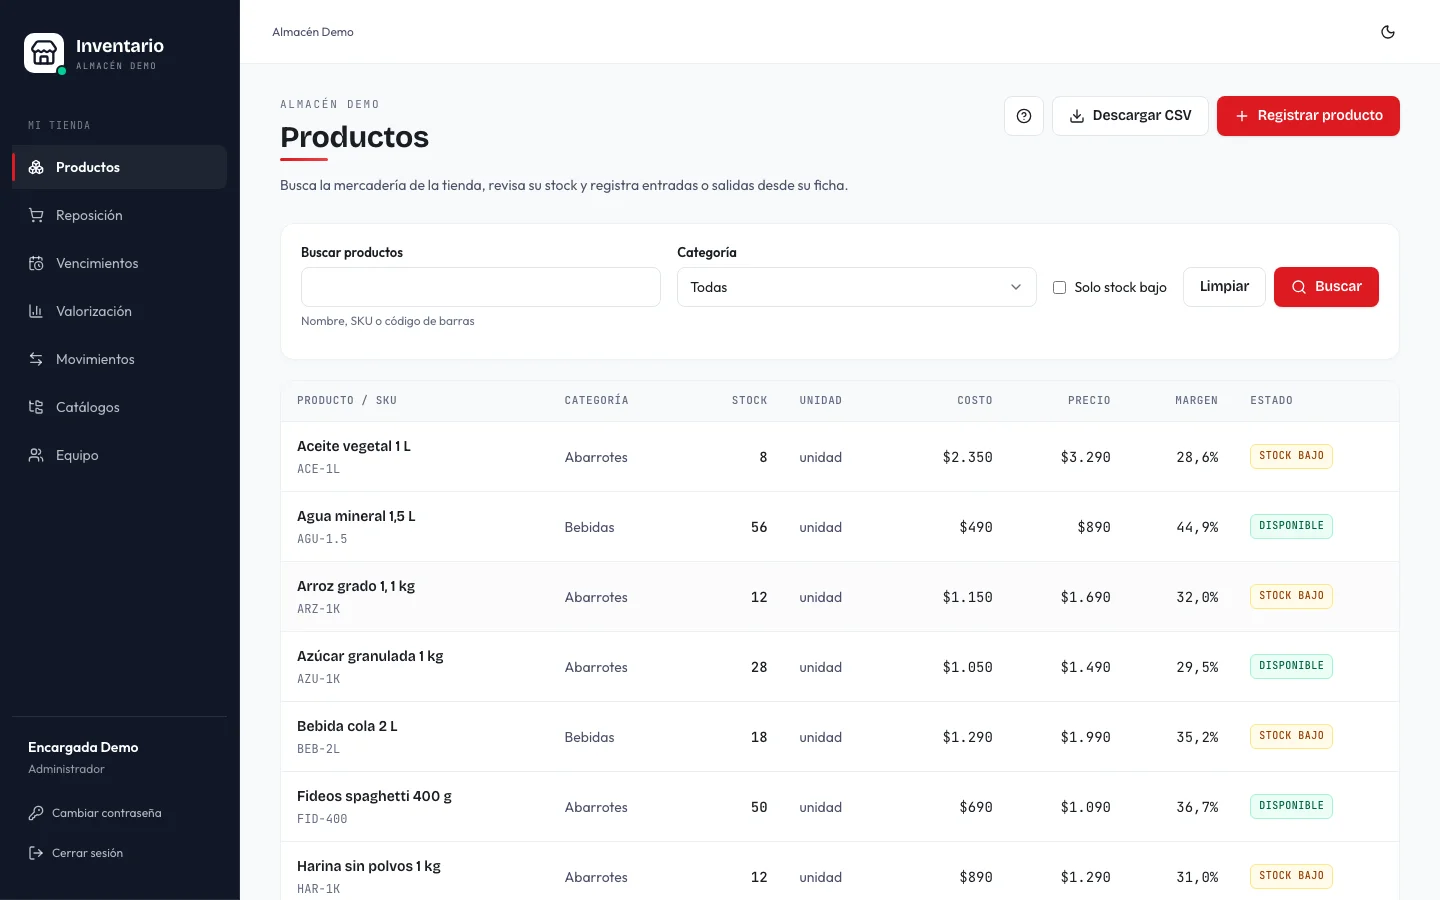The image size is (1440, 900).
Task: Click the red Buscar button
Action: [1326, 287]
